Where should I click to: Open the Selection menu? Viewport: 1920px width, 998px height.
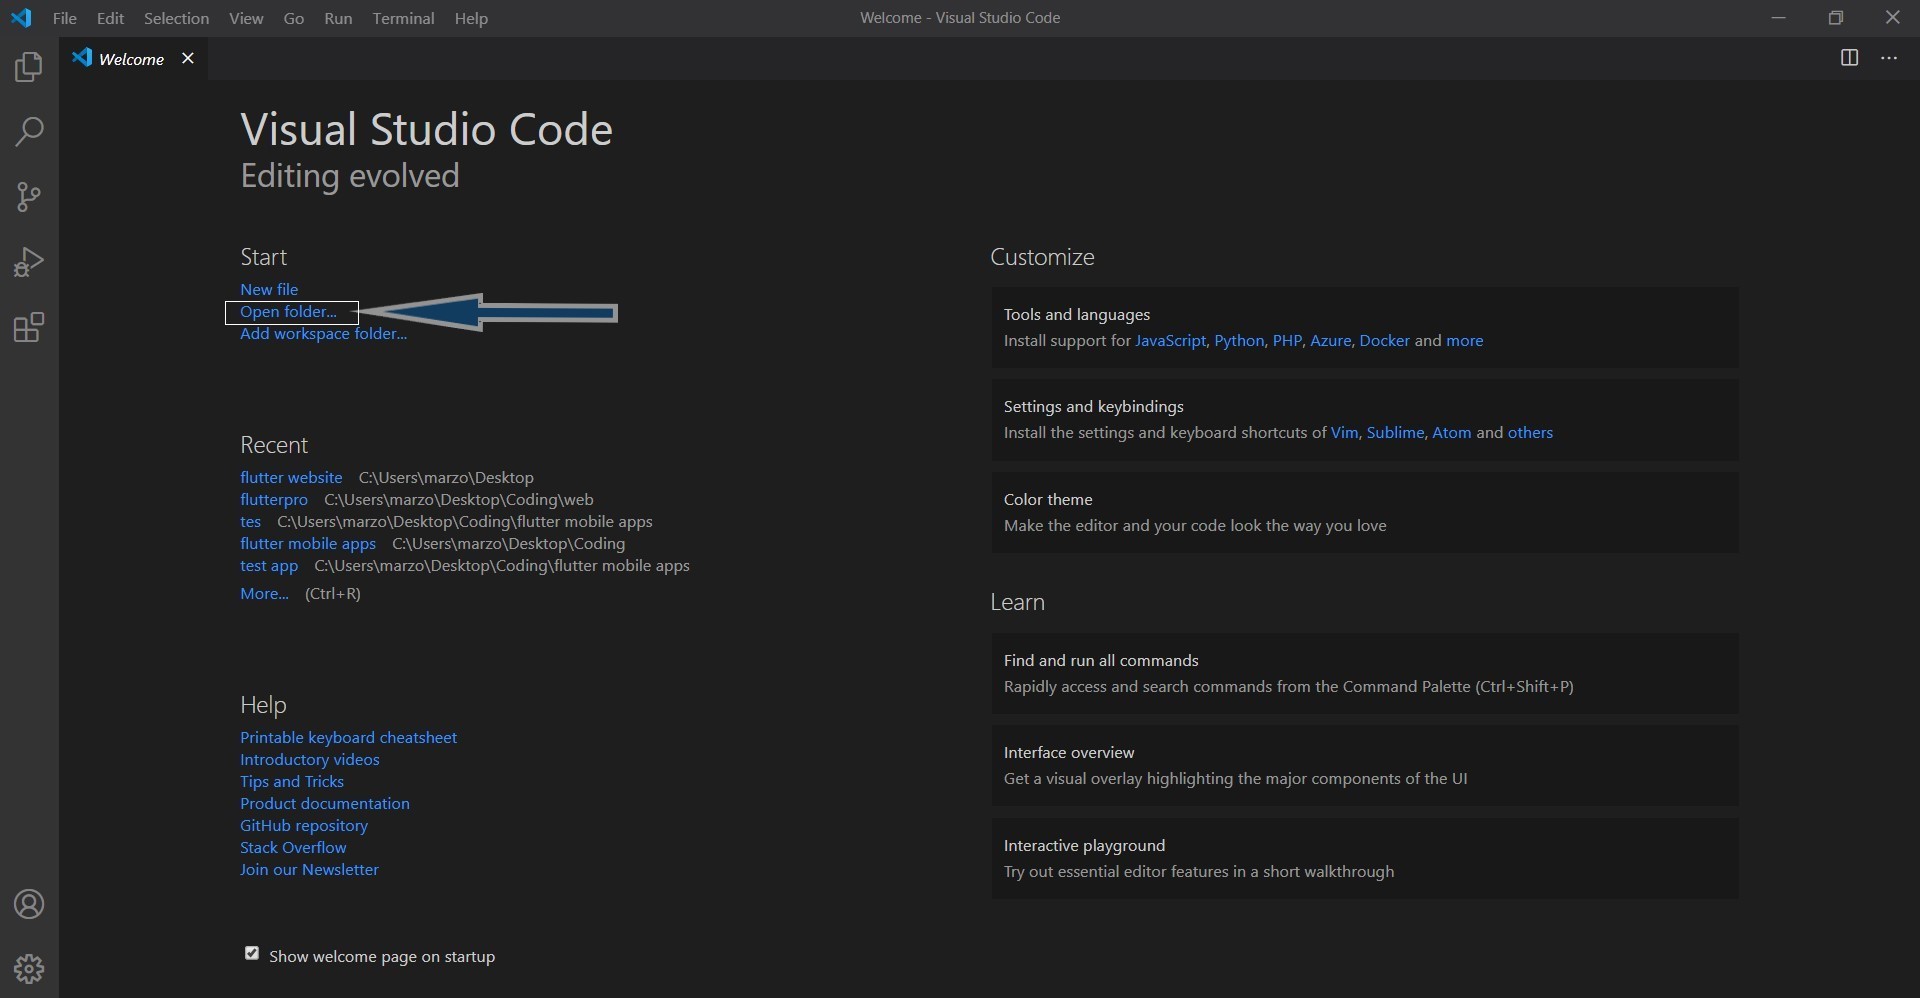pos(176,18)
